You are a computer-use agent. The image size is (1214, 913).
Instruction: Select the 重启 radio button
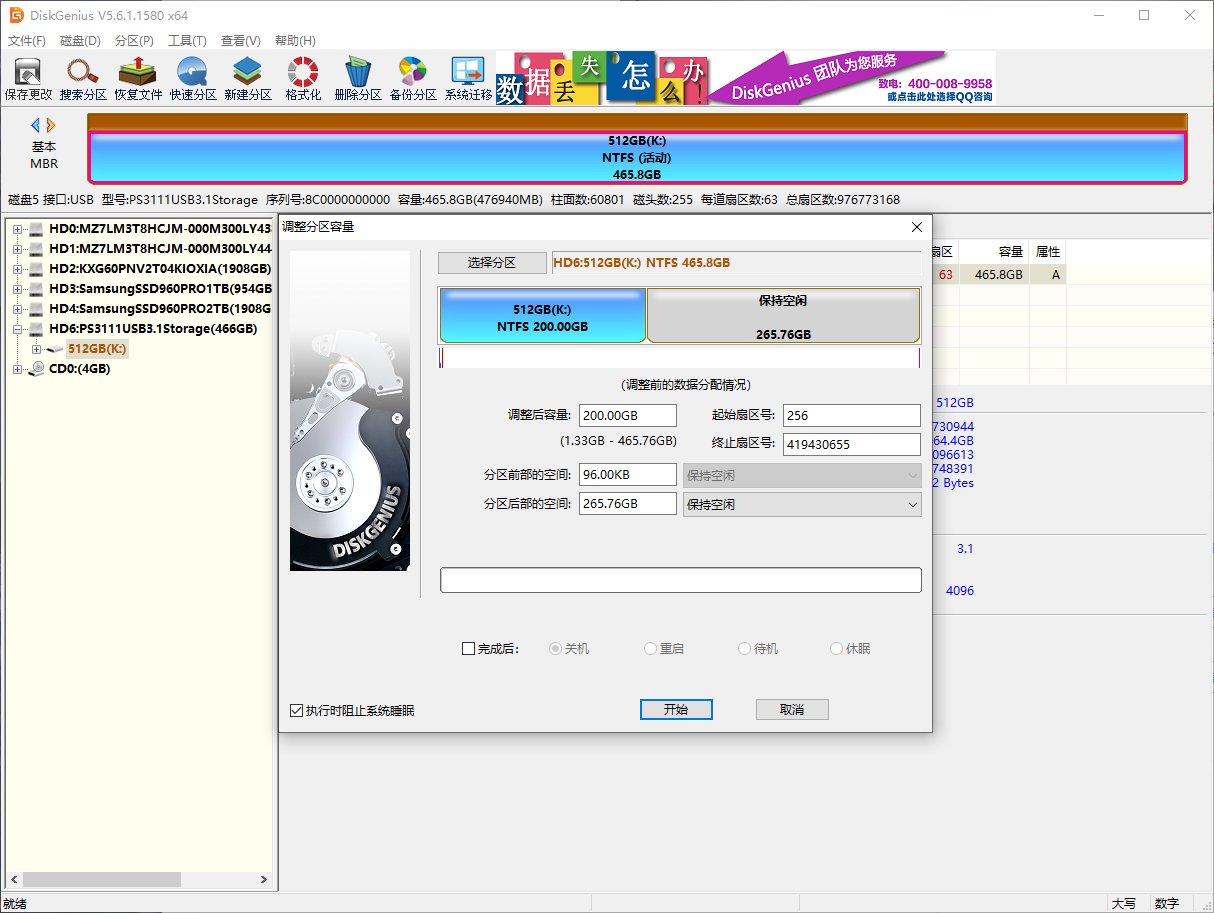(x=651, y=649)
